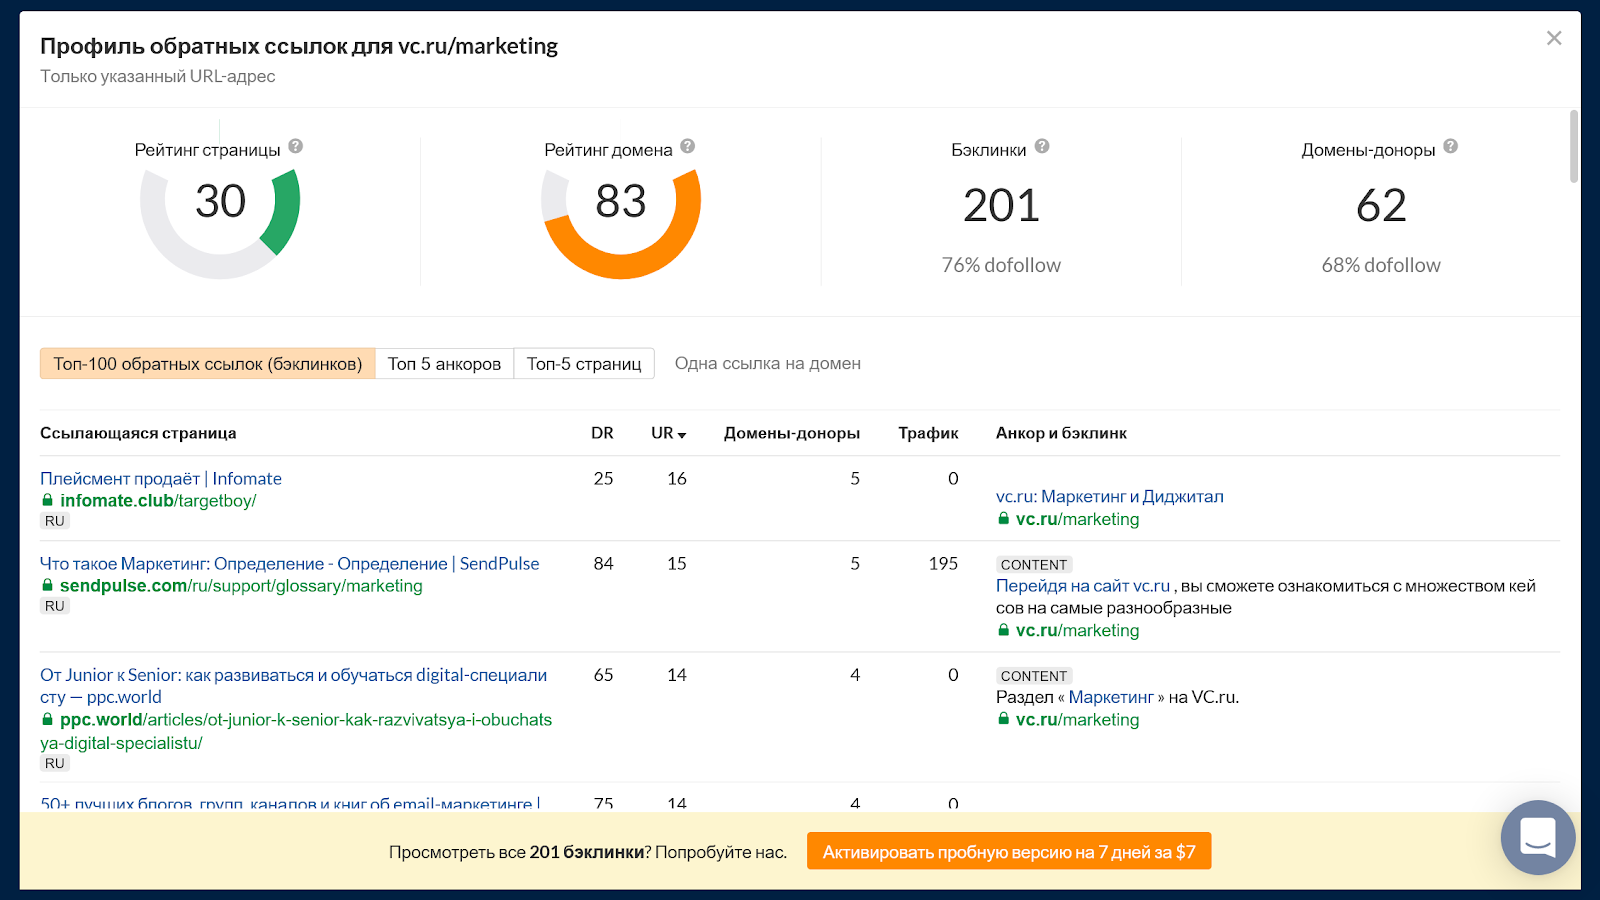
Task: Click anchor Перейдя на сайт vc.ru
Action: pos(1083,586)
